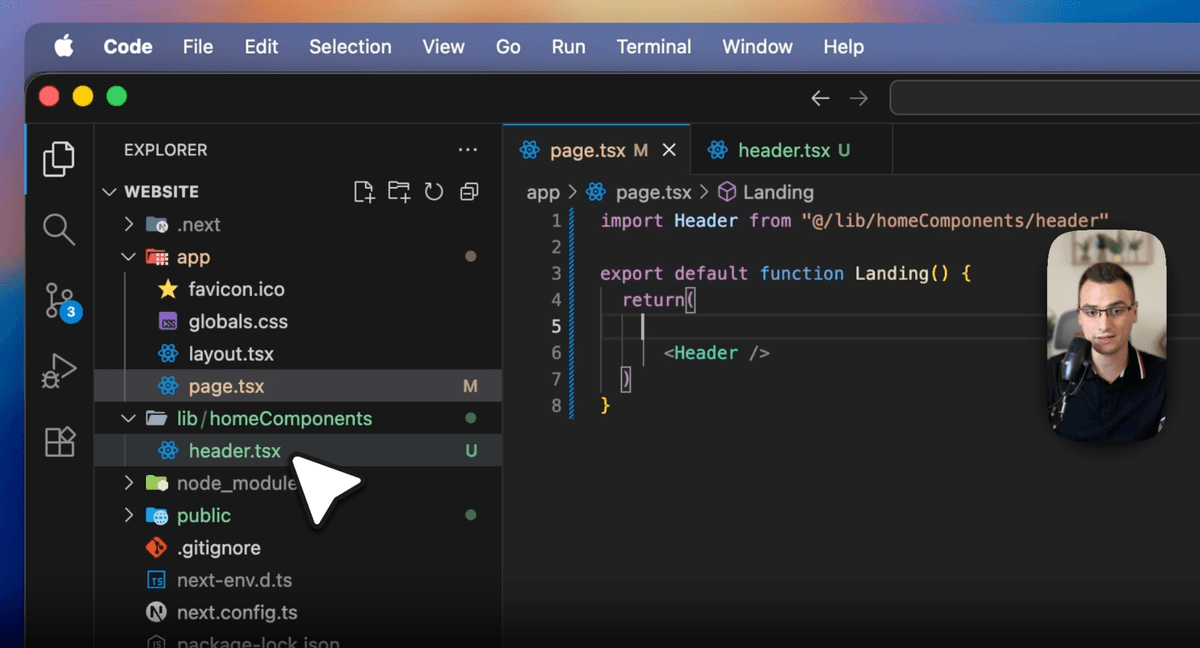Image resolution: width=1200 pixels, height=648 pixels.
Task: Click the New File icon in Explorer
Action: pos(364,192)
